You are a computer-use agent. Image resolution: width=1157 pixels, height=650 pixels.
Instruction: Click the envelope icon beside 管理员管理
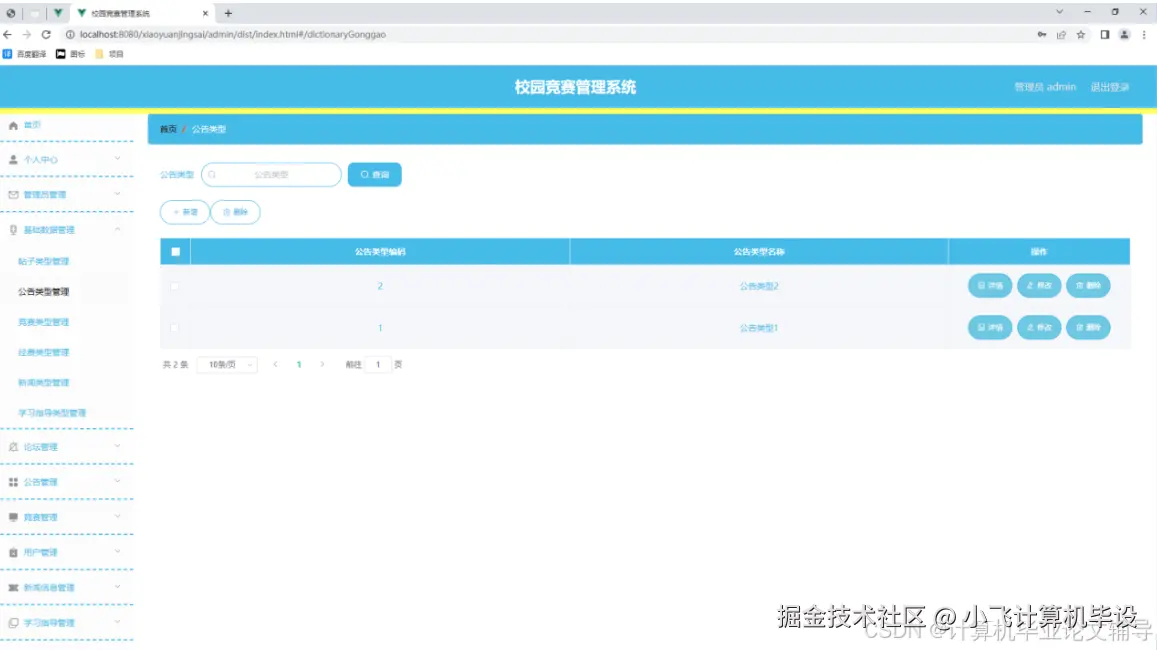click(x=14, y=194)
